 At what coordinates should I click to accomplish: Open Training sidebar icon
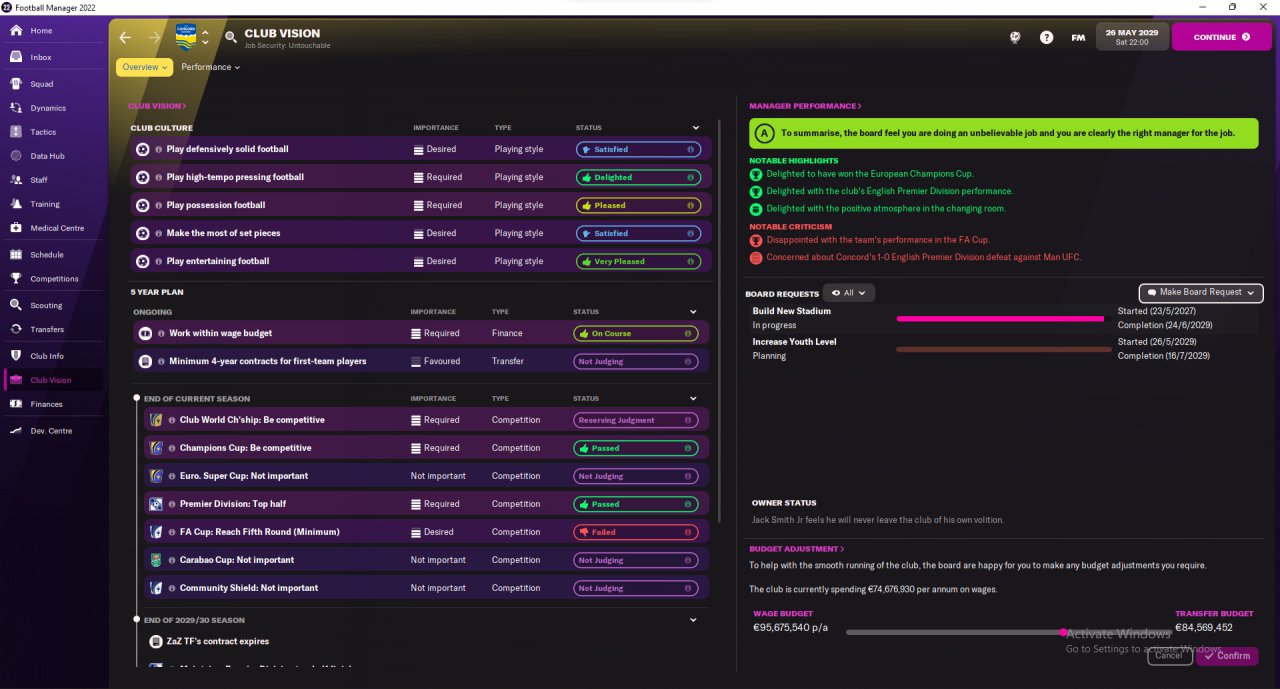click(x=16, y=204)
